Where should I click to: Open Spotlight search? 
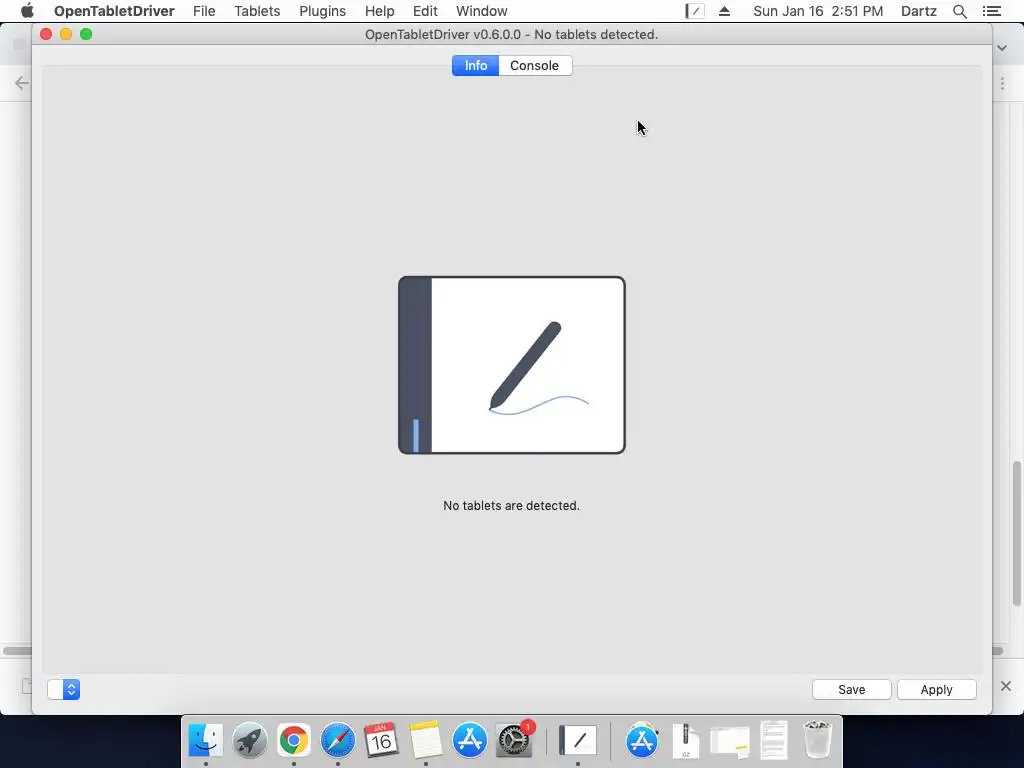(x=959, y=11)
